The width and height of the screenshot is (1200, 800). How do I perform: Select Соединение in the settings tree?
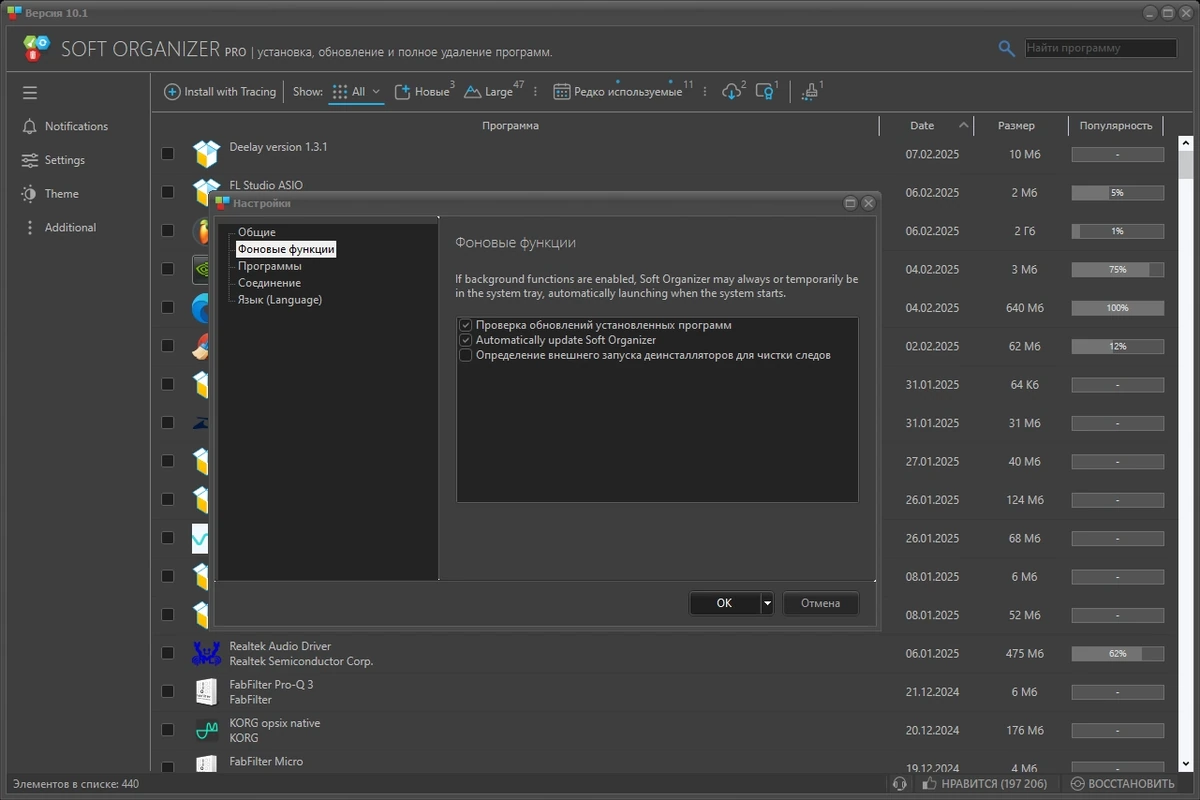pos(269,283)
